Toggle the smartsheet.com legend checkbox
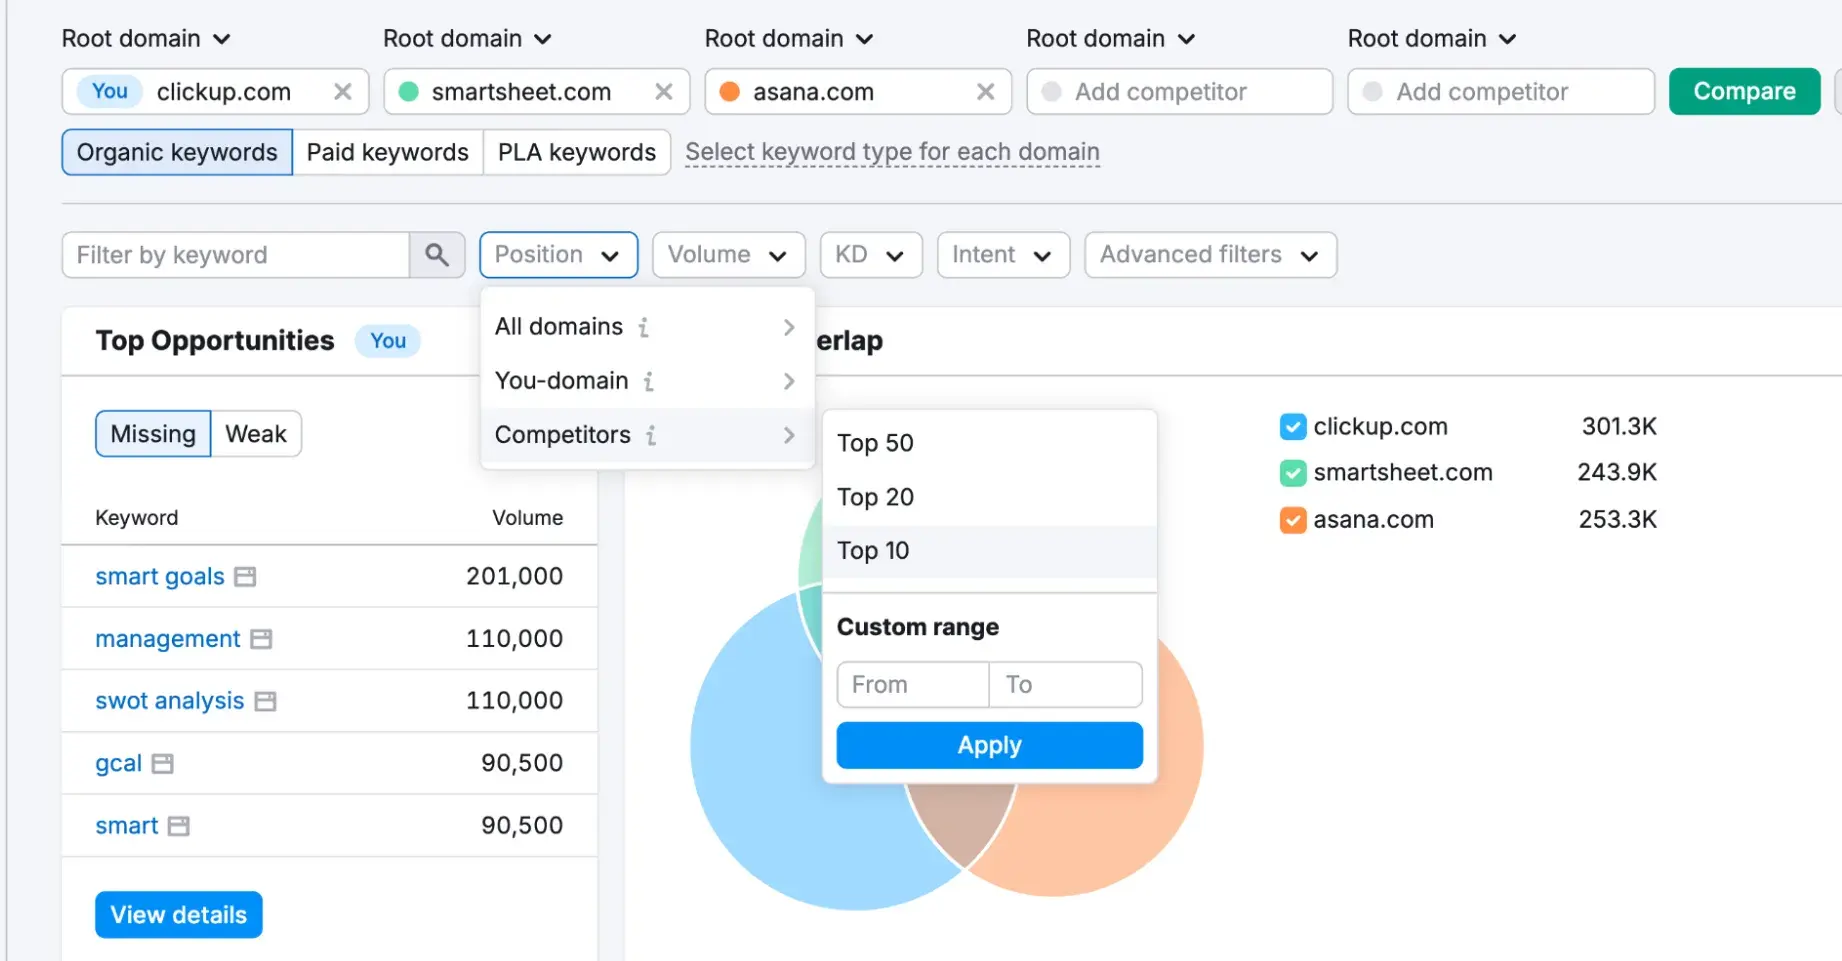 click(1292, 473)
